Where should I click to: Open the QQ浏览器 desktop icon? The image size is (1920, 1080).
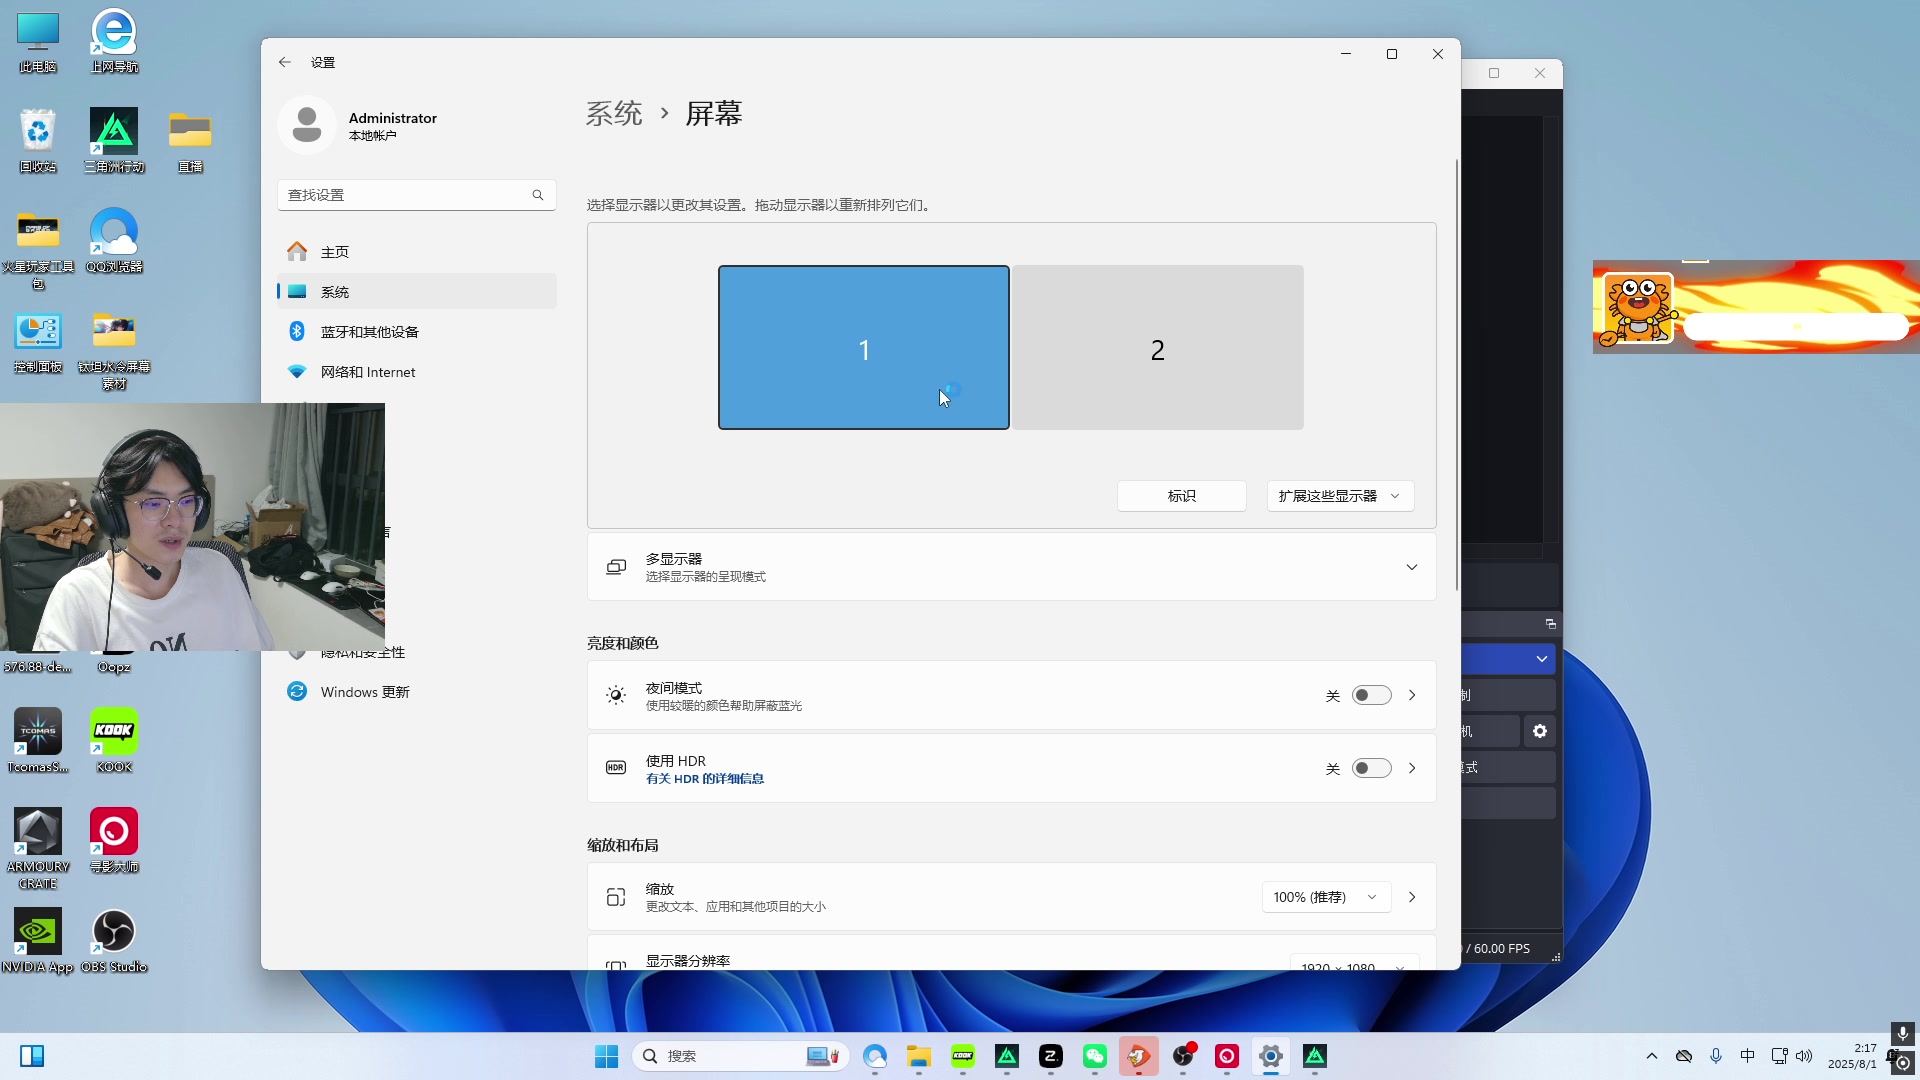114,241
